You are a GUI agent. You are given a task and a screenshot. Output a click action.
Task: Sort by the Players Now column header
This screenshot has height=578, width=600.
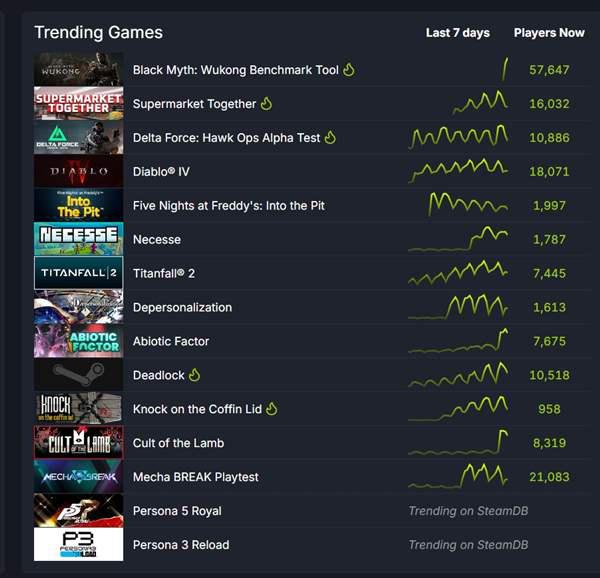(549, 33)
